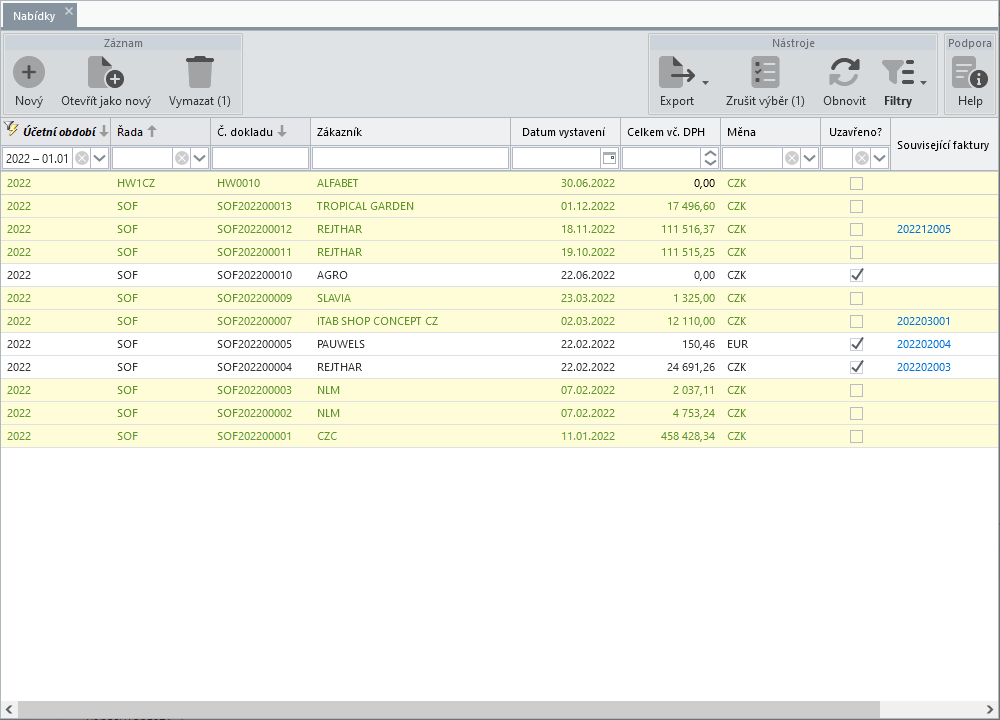Click the Zákazník column header
Screen dimensions: 1000x720
(411, 132)
